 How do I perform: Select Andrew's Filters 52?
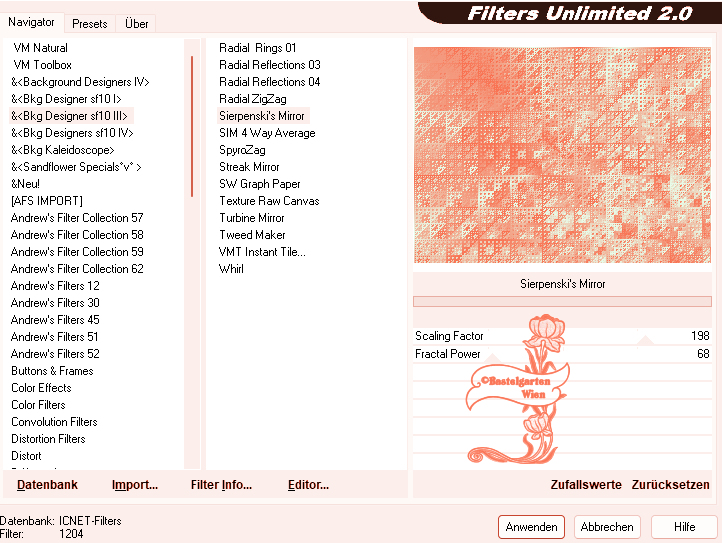(55, 354)
